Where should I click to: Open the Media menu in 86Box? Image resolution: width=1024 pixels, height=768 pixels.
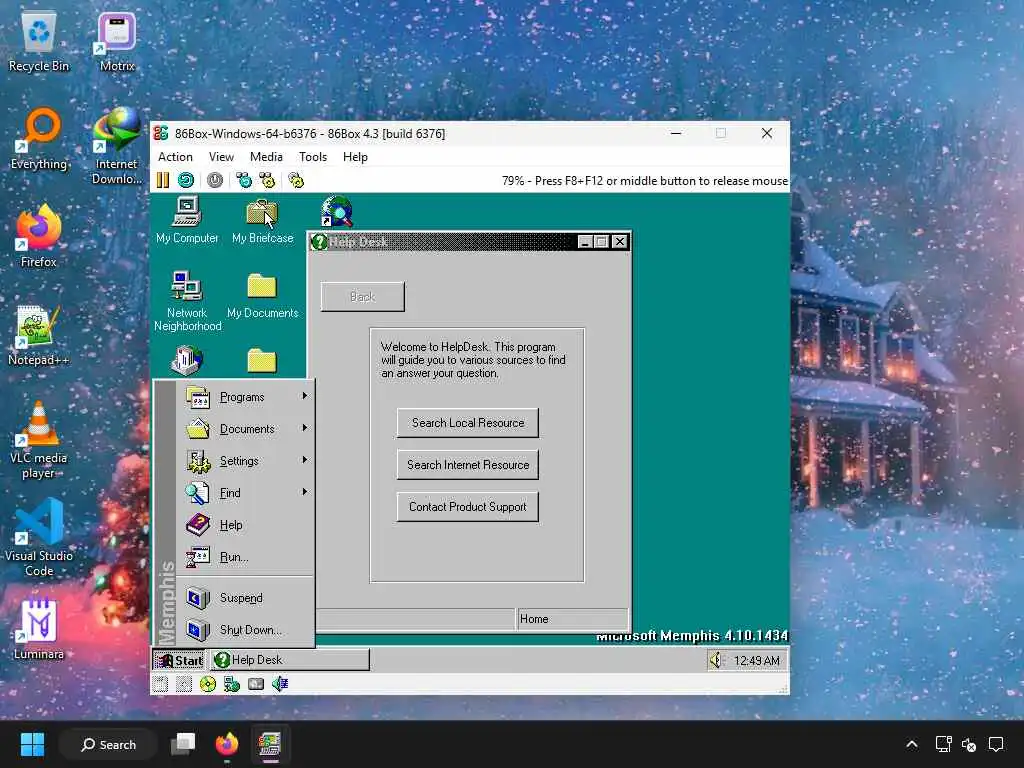266,157
